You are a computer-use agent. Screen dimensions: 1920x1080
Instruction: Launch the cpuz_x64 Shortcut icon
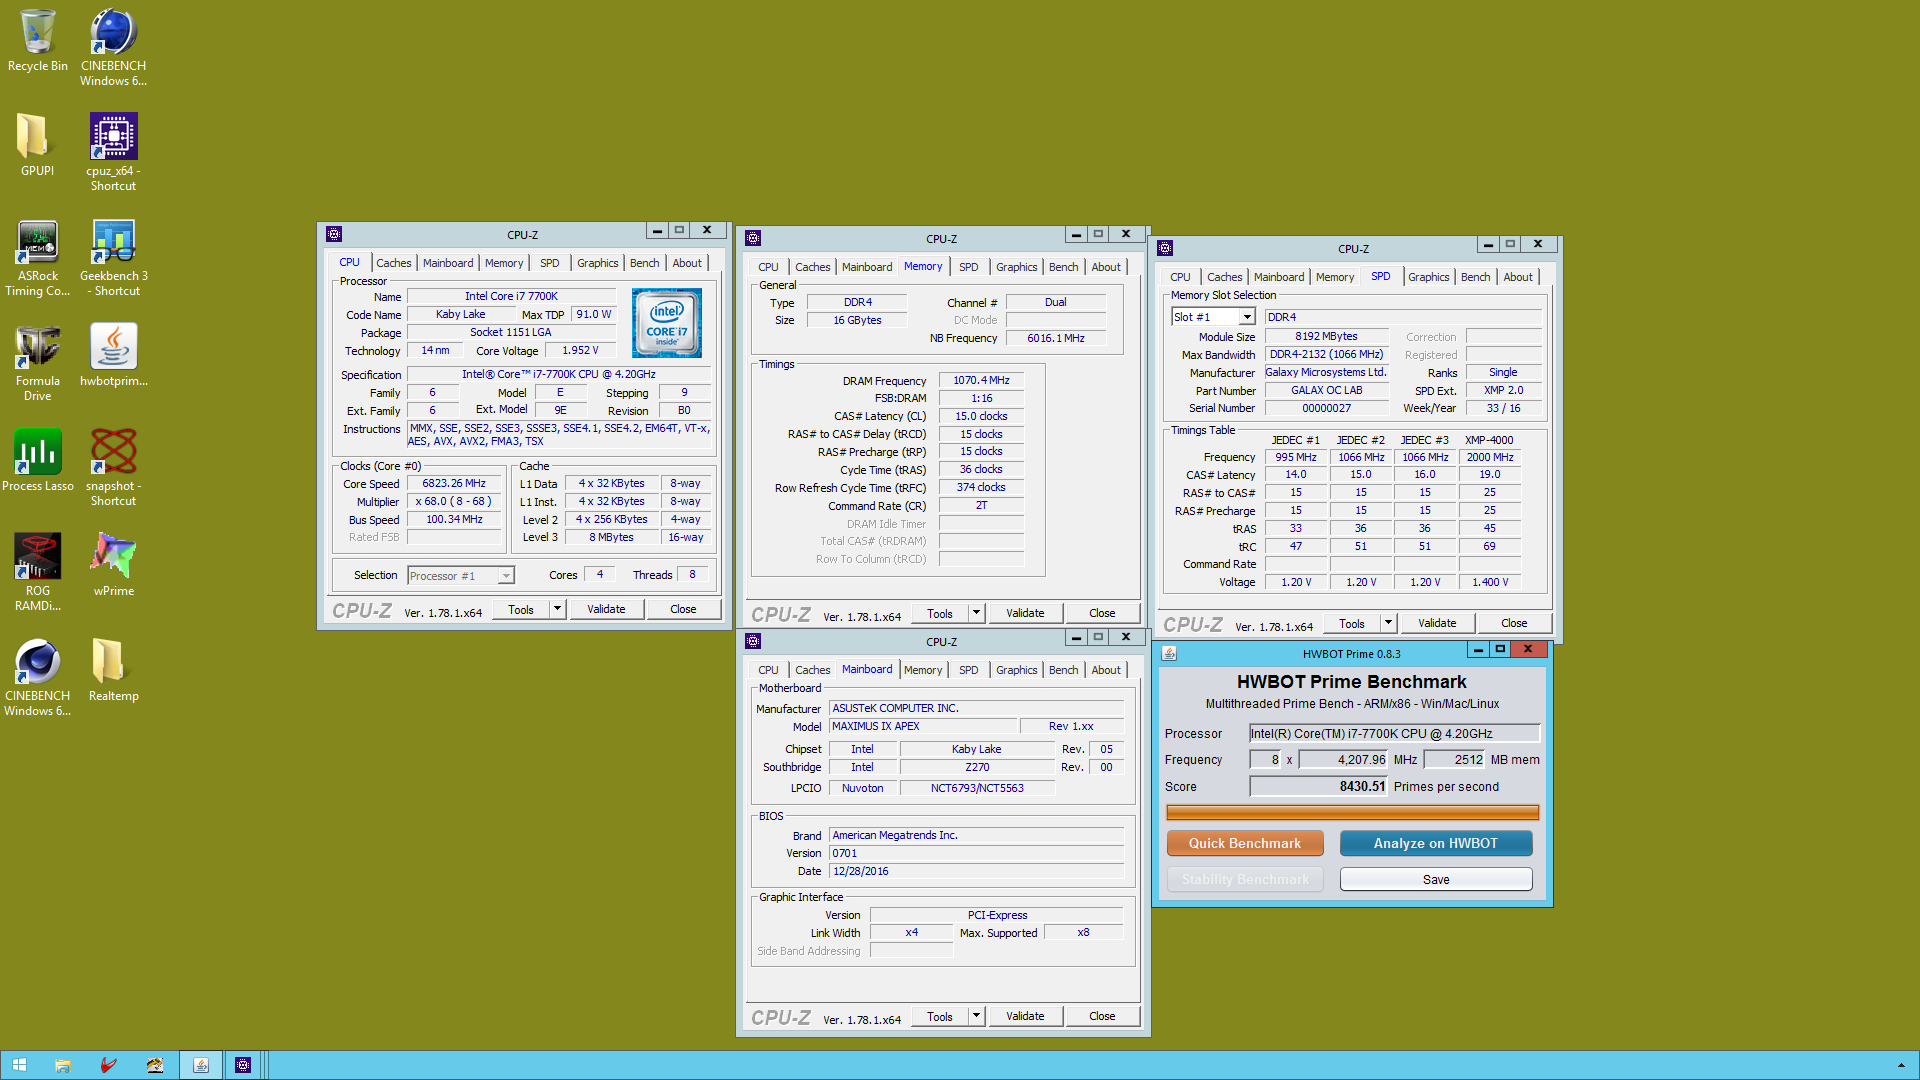point(113,152)
